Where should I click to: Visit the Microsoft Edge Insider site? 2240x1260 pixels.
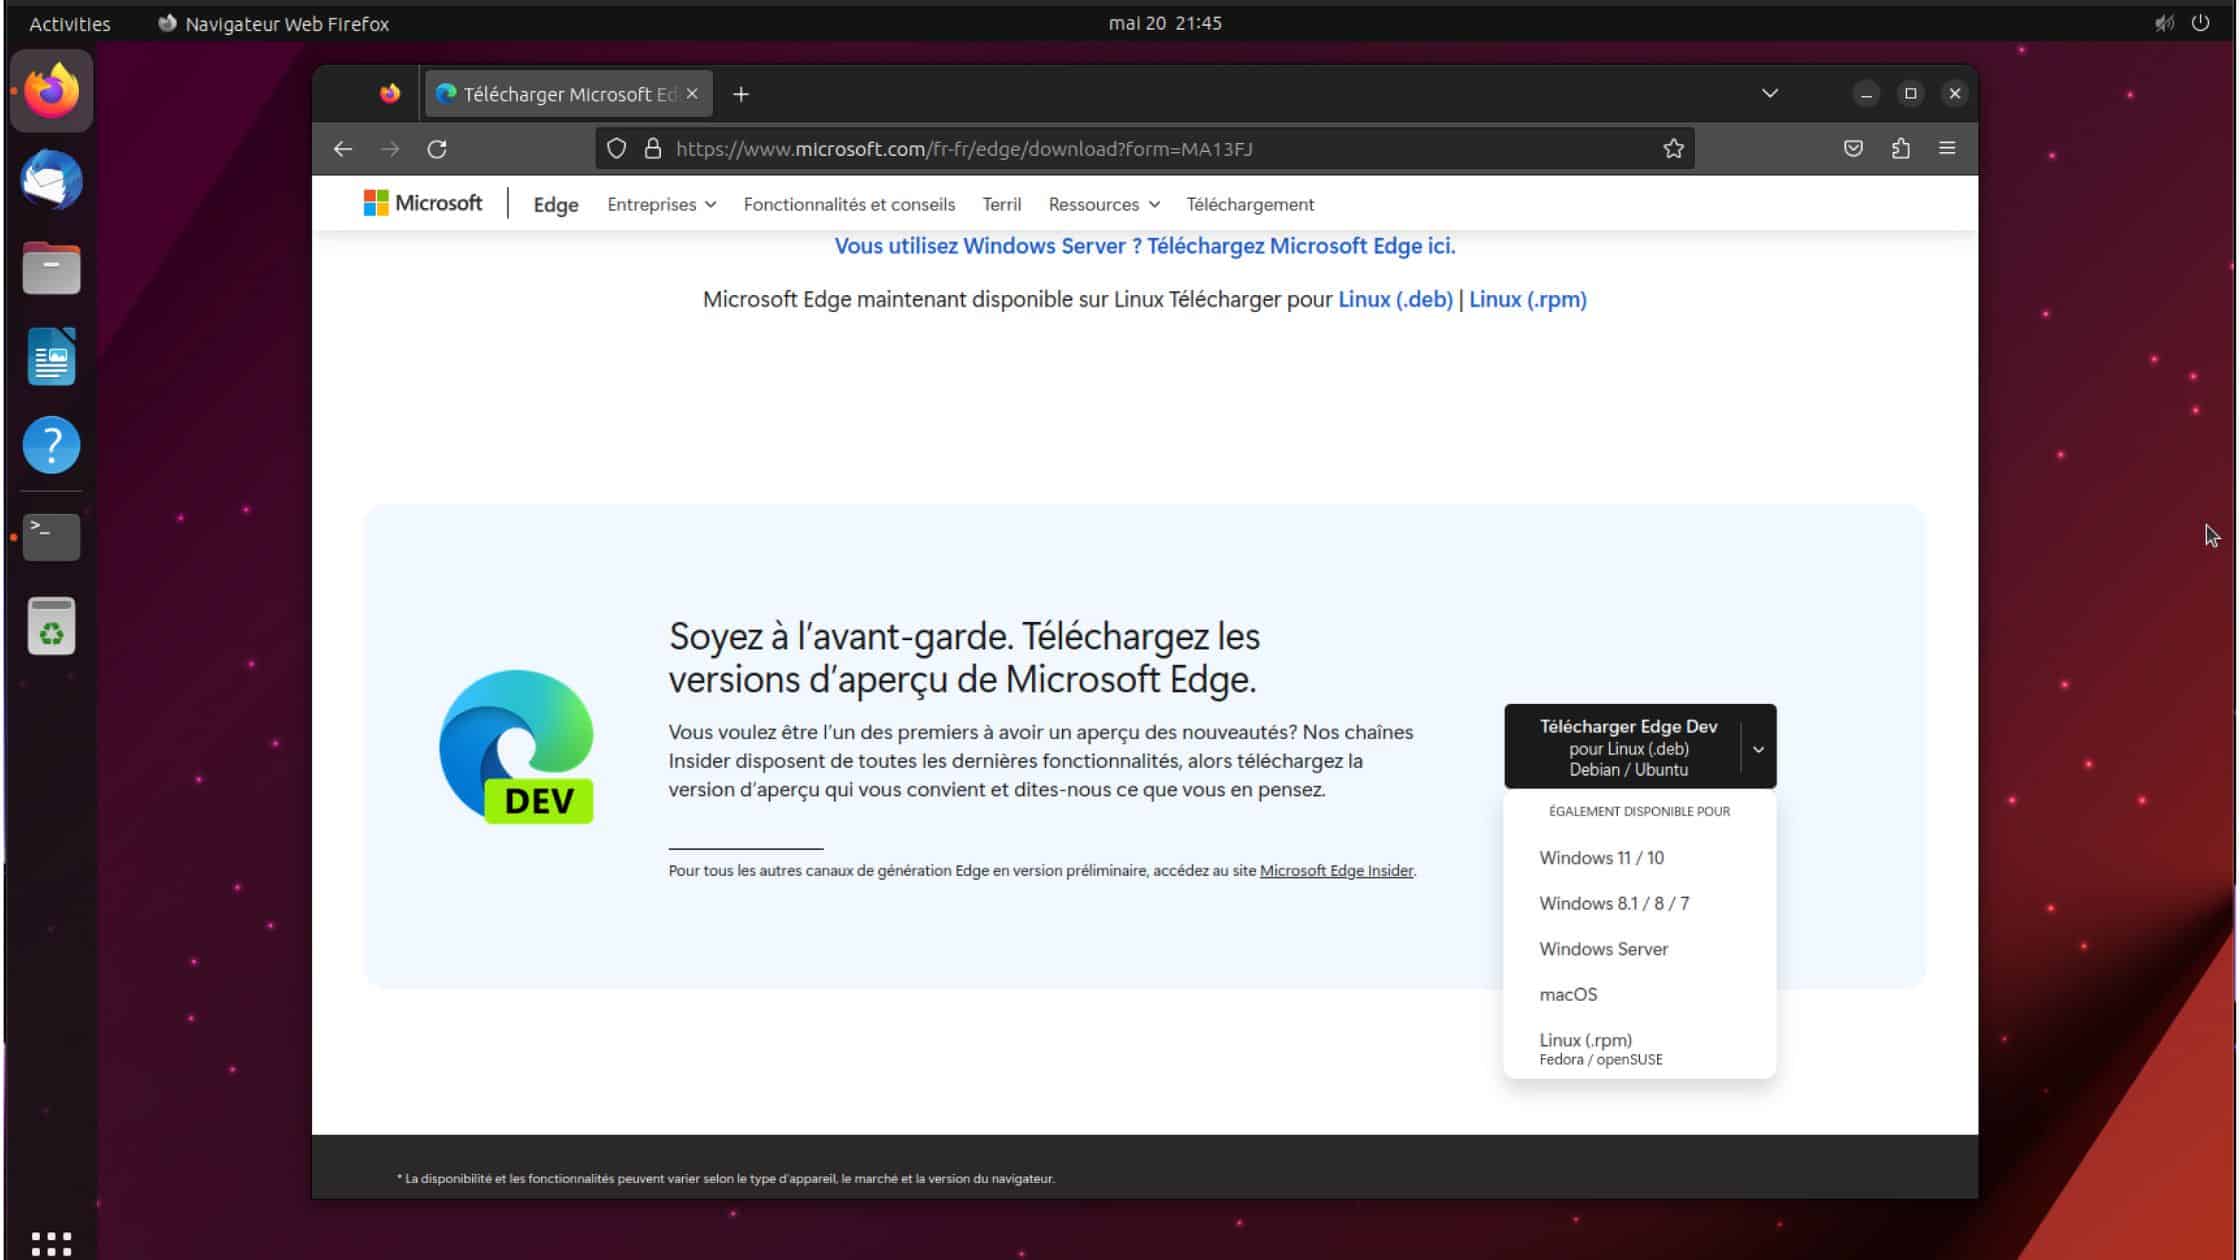pos(1336,870)
